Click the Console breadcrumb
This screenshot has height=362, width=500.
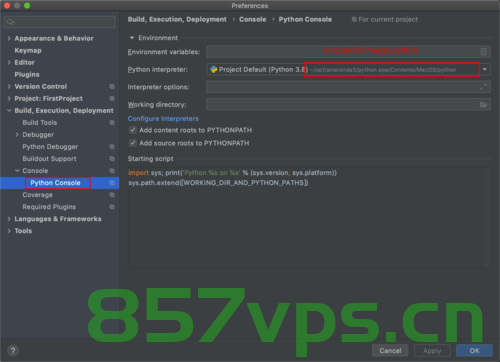pos(253,19)
